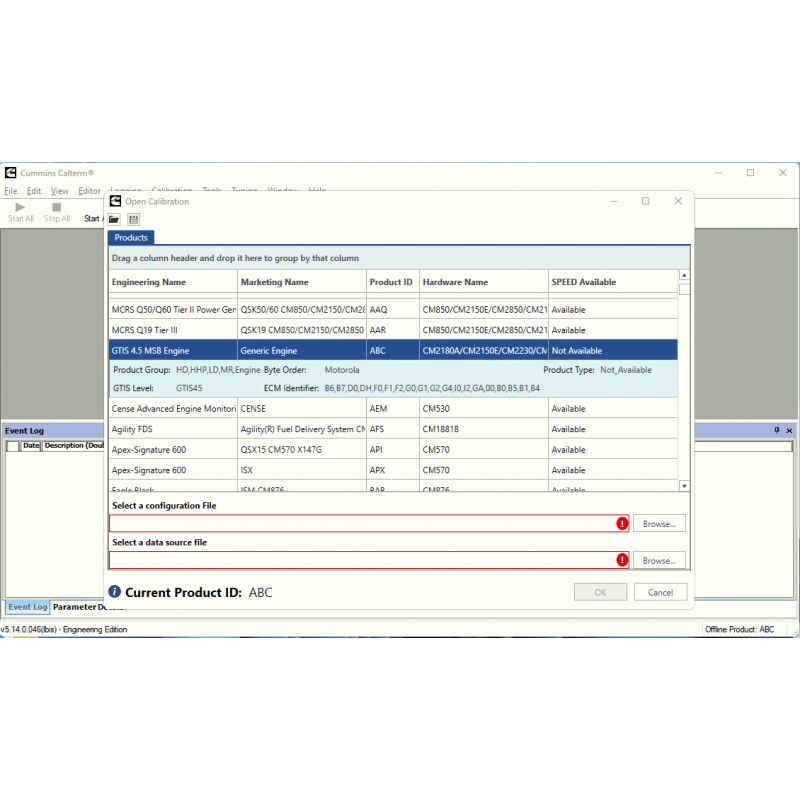Pin the Event Log panel
Screen dimensions: 800x800
coord(777,430)
